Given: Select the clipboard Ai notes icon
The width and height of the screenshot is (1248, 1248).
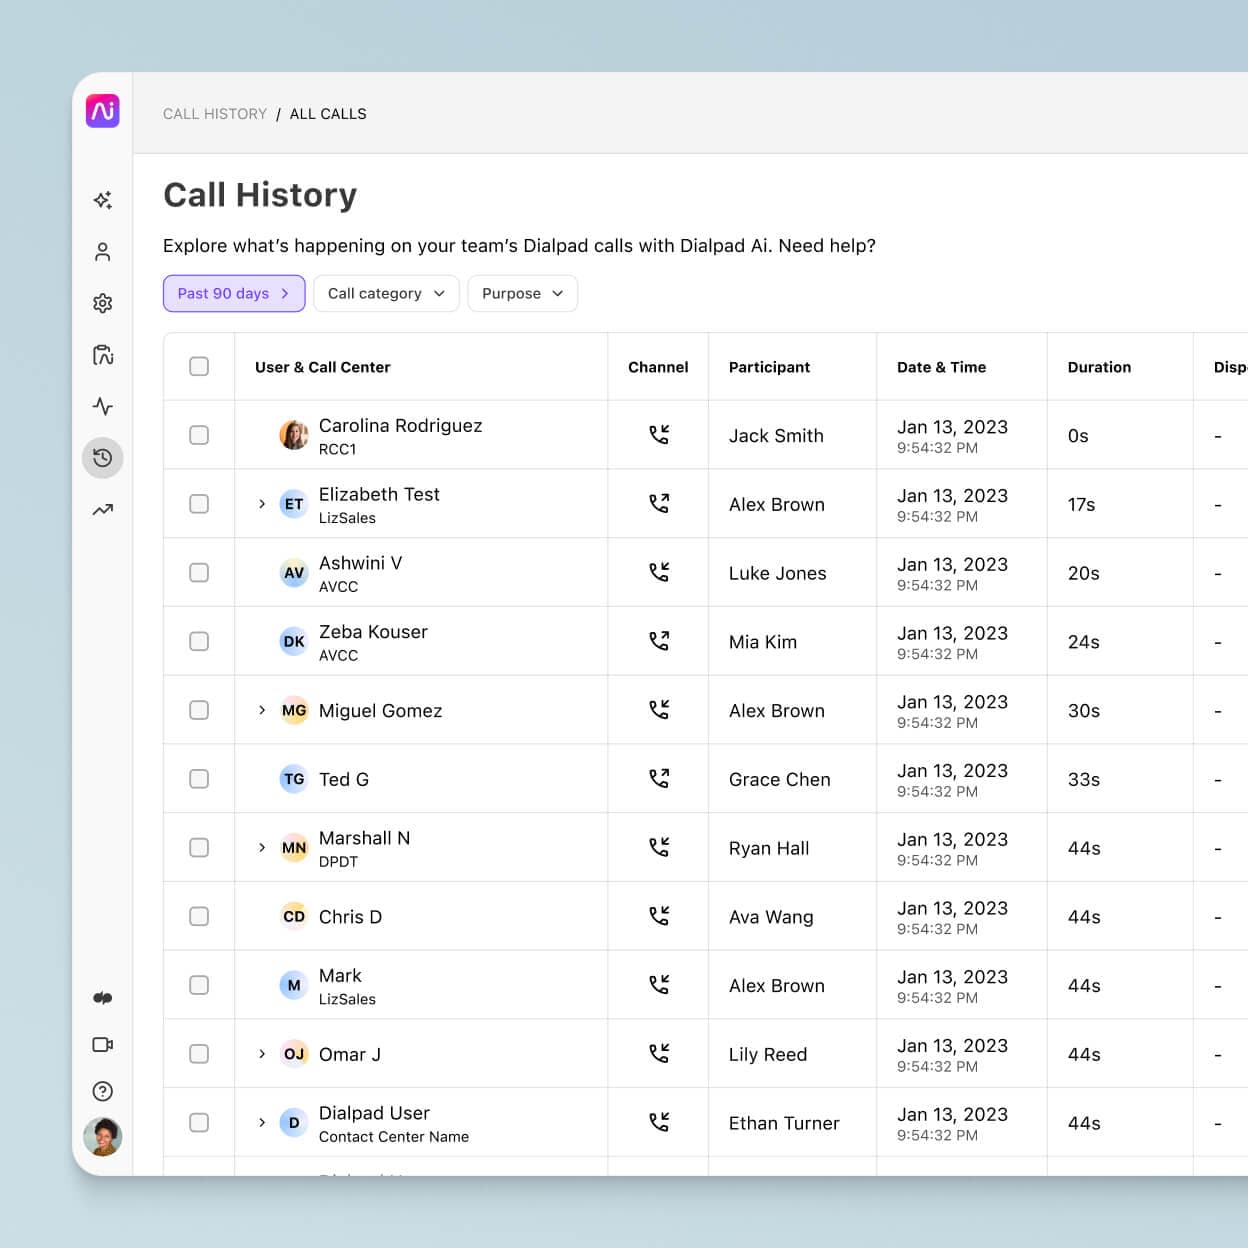Looking at the screenshot, I should pyautogui.click(x=103, y=355).
